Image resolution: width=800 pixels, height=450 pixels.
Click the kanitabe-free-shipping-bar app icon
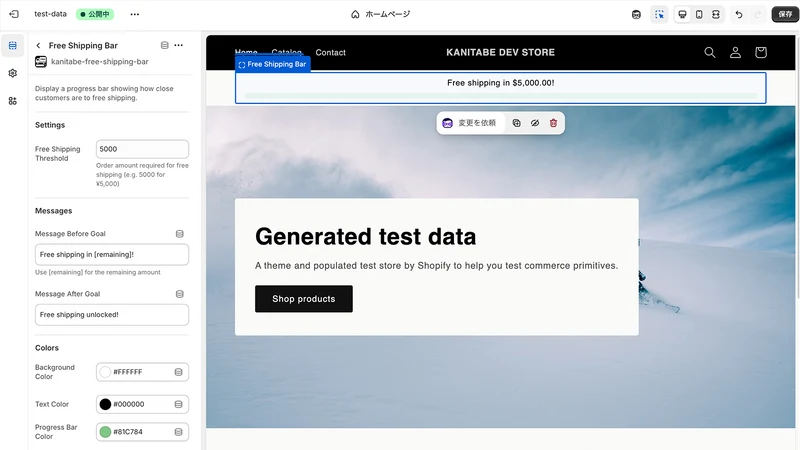[41, 62]
